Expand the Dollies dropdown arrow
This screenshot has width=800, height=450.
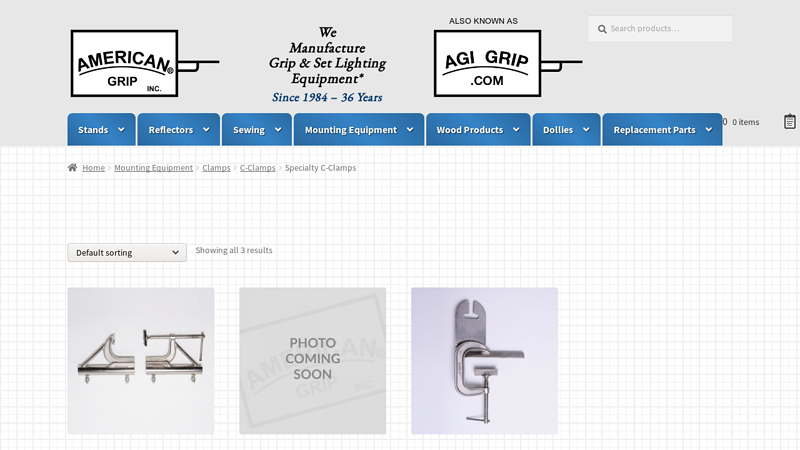(586, 130)
